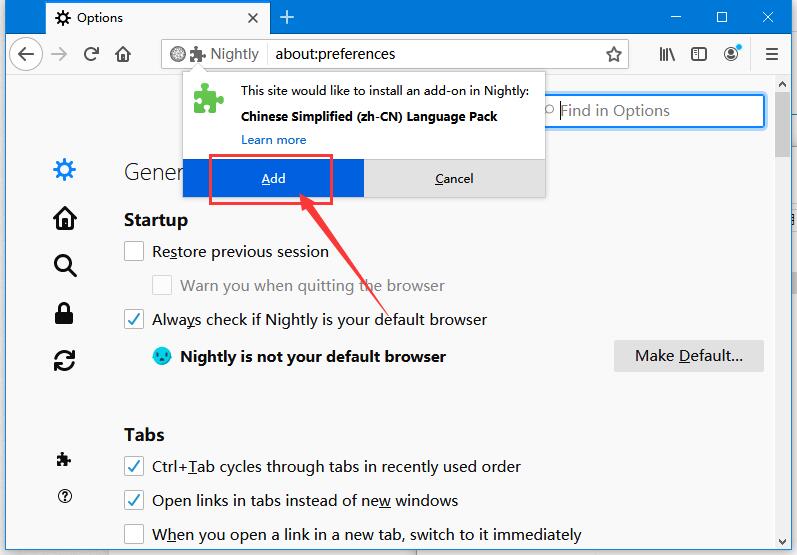Open the Privacy lock category
Screen dimensions: 797x555
(64, 313)
